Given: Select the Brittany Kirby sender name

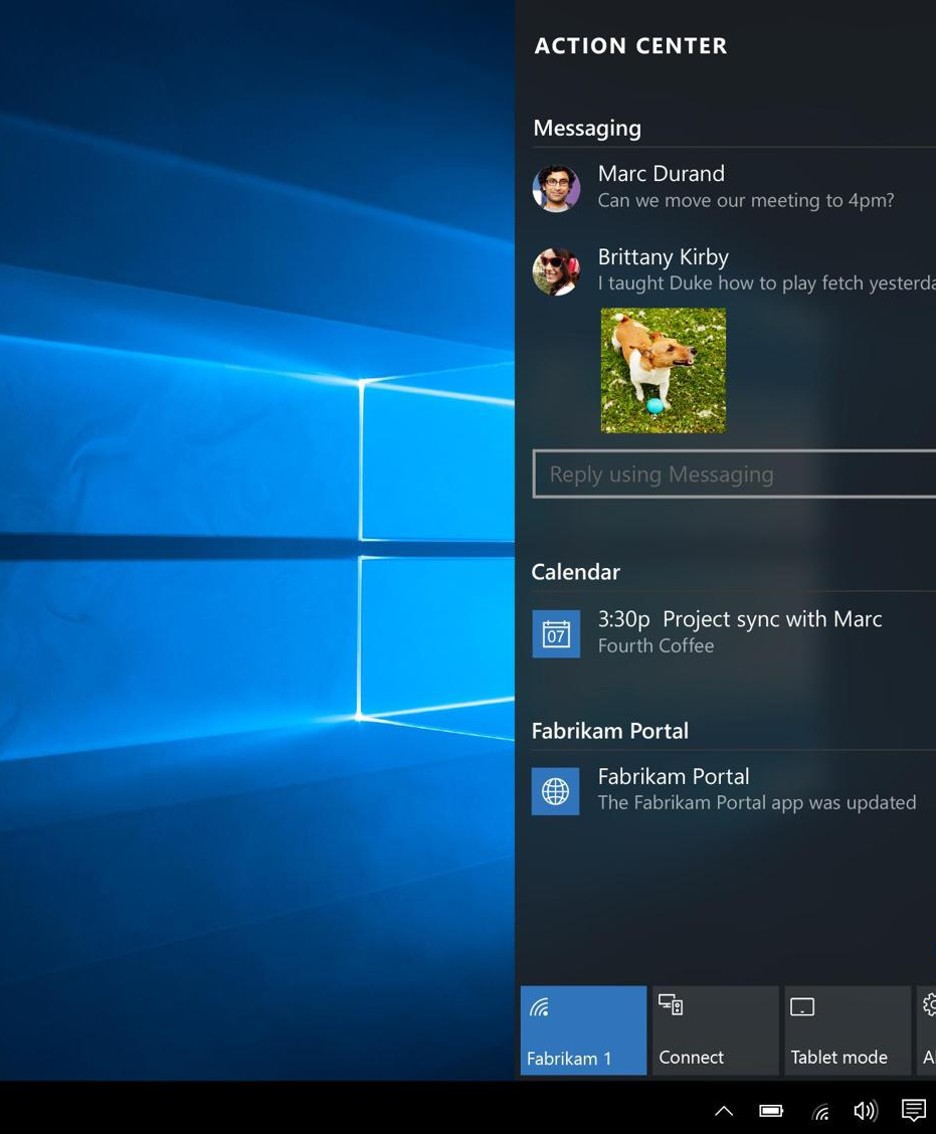Looking at the screenshot, I should 663,257.
